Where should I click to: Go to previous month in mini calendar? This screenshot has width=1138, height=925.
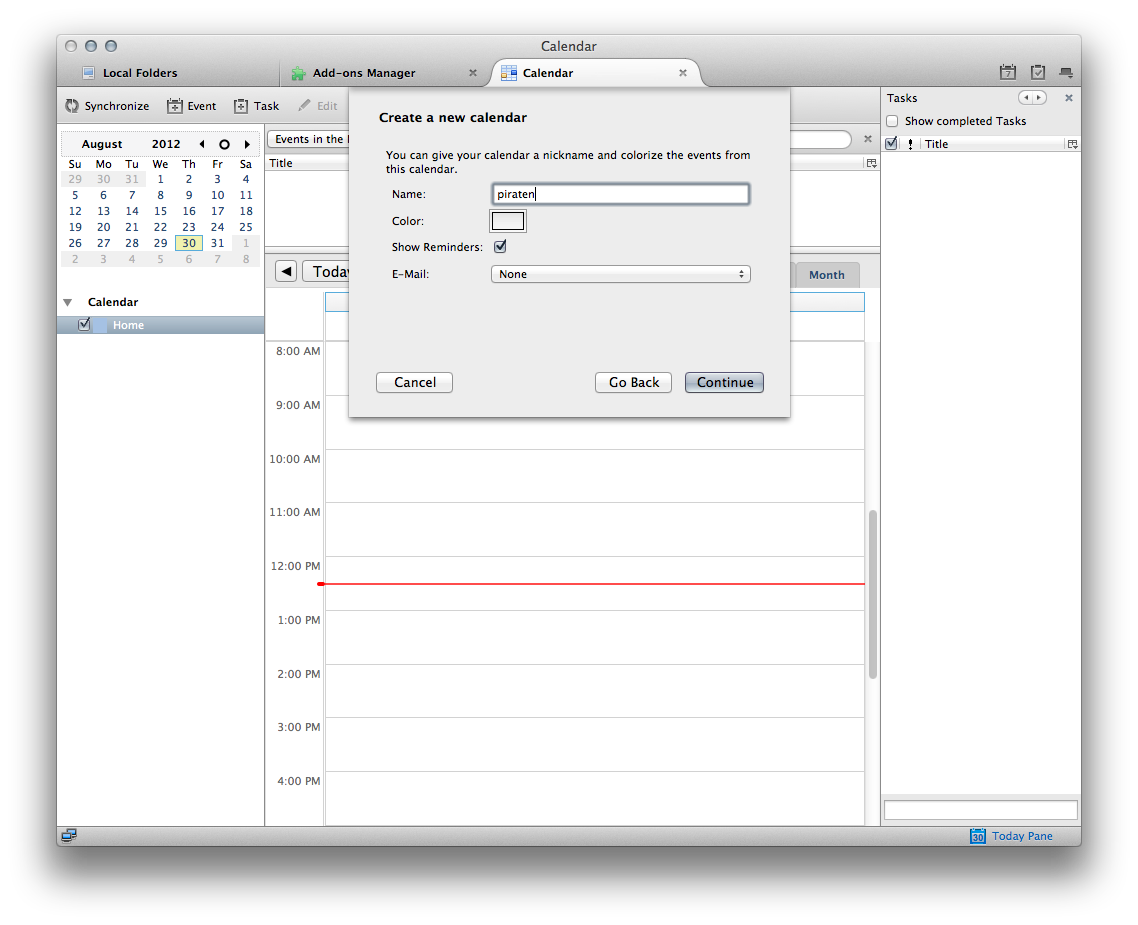coord(202,144)
